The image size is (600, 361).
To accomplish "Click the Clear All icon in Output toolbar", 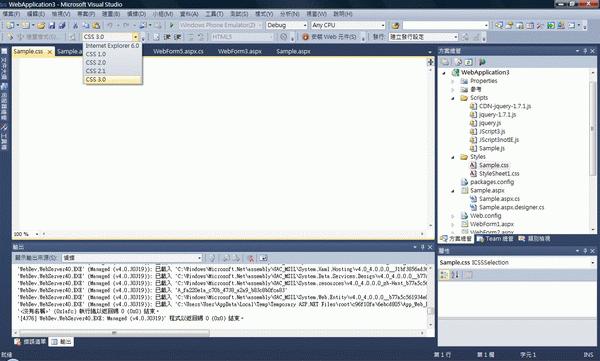I will (251, 258).
